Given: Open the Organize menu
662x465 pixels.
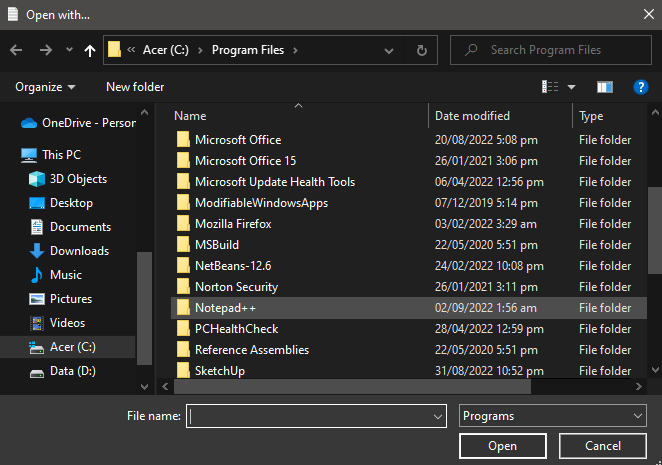Looking at the screenshot, I should [x=45, y=87].
